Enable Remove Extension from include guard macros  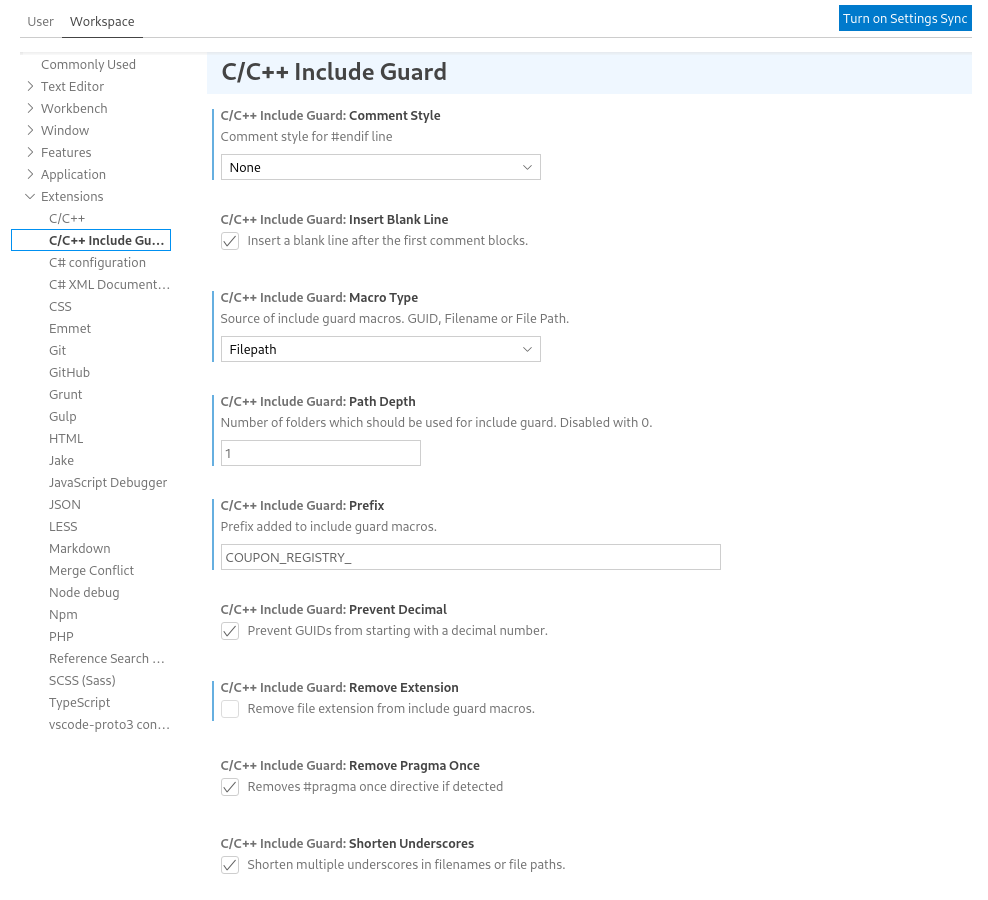pyautogui.click(x=229, y=709)
